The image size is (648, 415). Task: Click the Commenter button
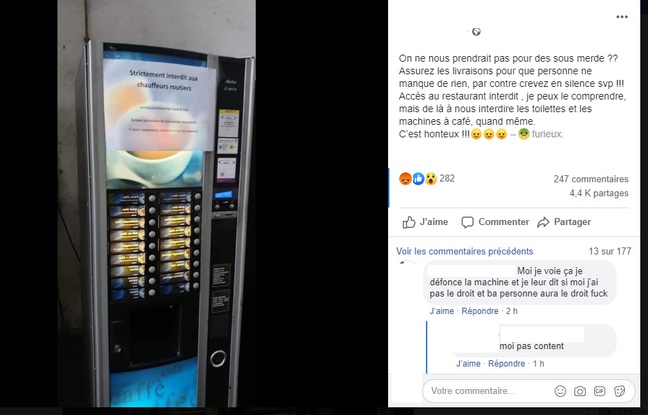coord(495,222)
